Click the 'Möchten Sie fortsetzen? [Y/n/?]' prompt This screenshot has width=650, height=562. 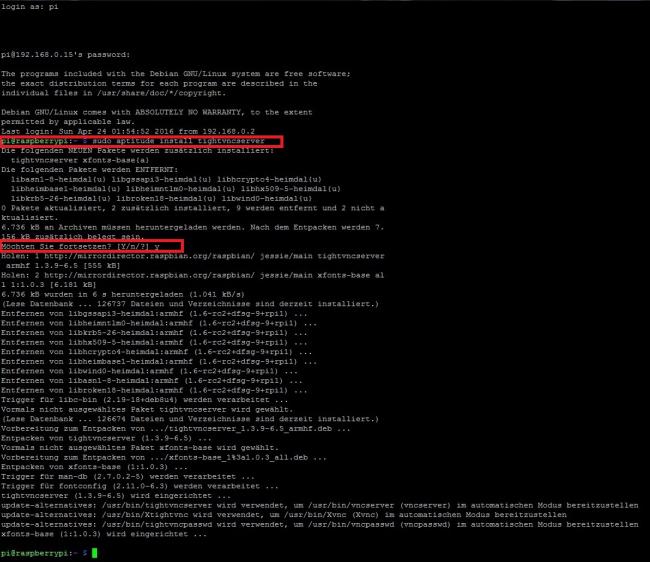pyautogui.click(x=75, y=247)
